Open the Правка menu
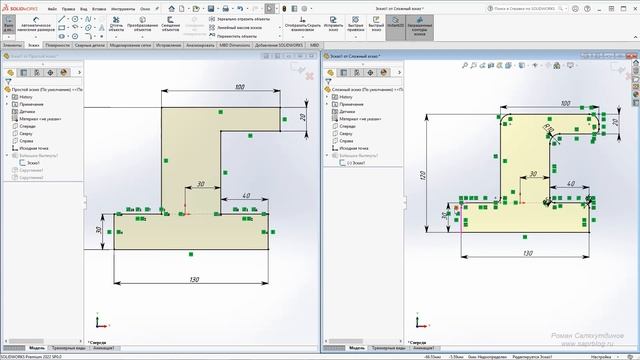The image size is (640, 360). click(68, 9)
